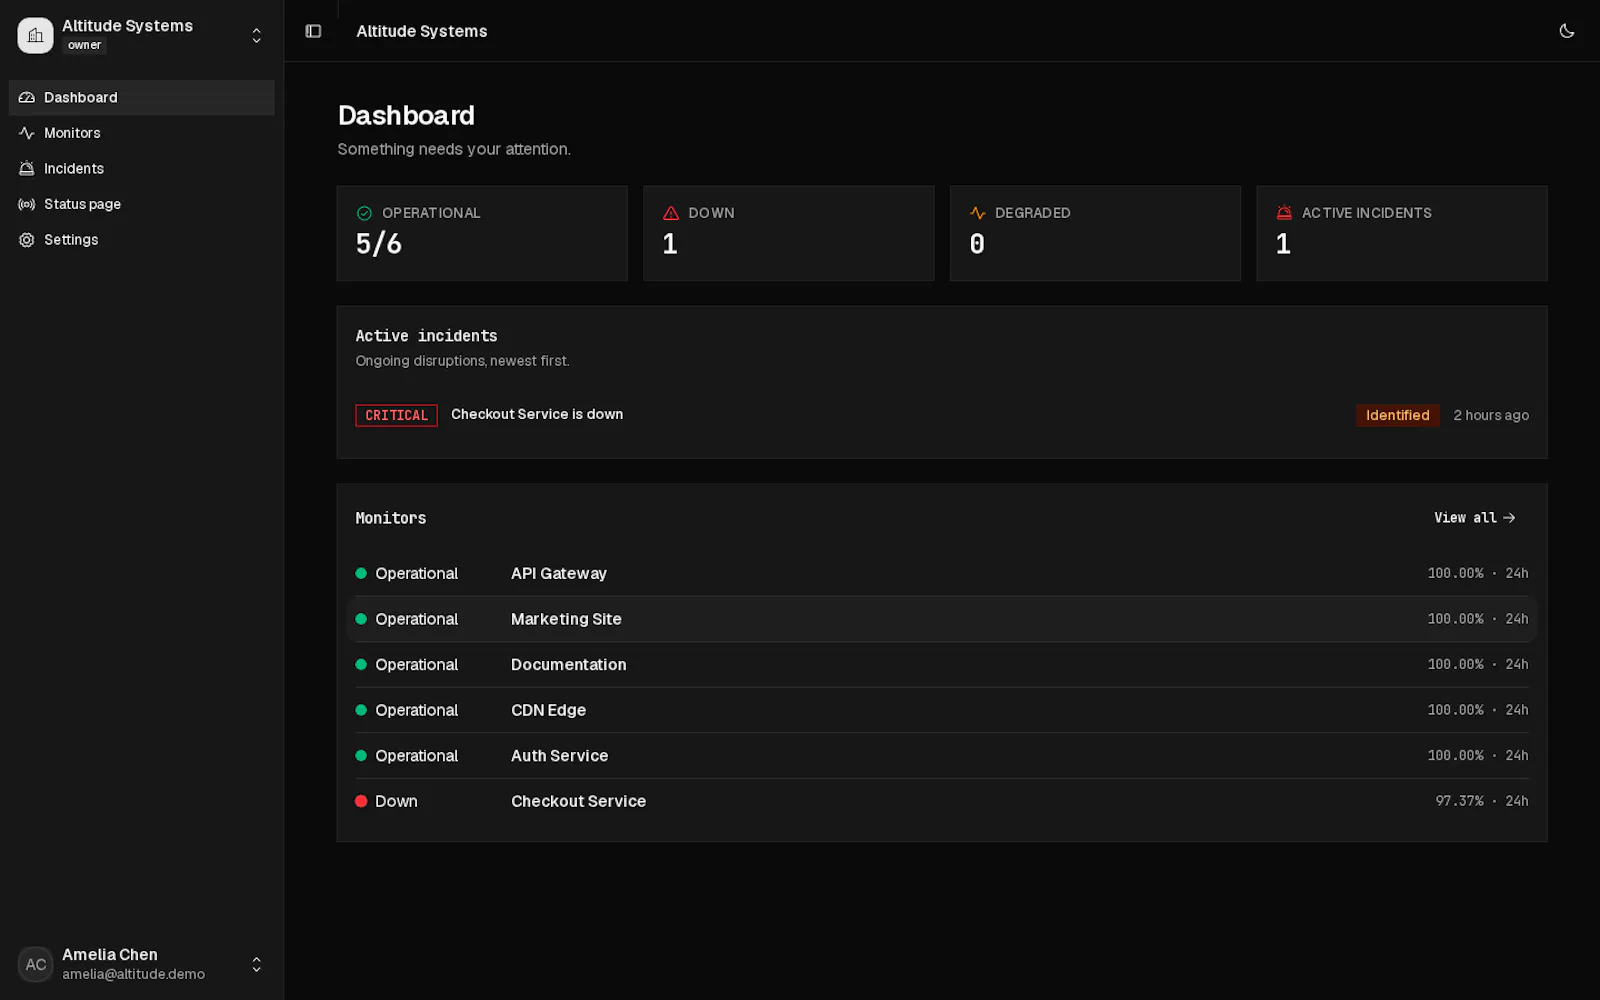
Task: Click View all monitors link
Action: coord(1475,518)
